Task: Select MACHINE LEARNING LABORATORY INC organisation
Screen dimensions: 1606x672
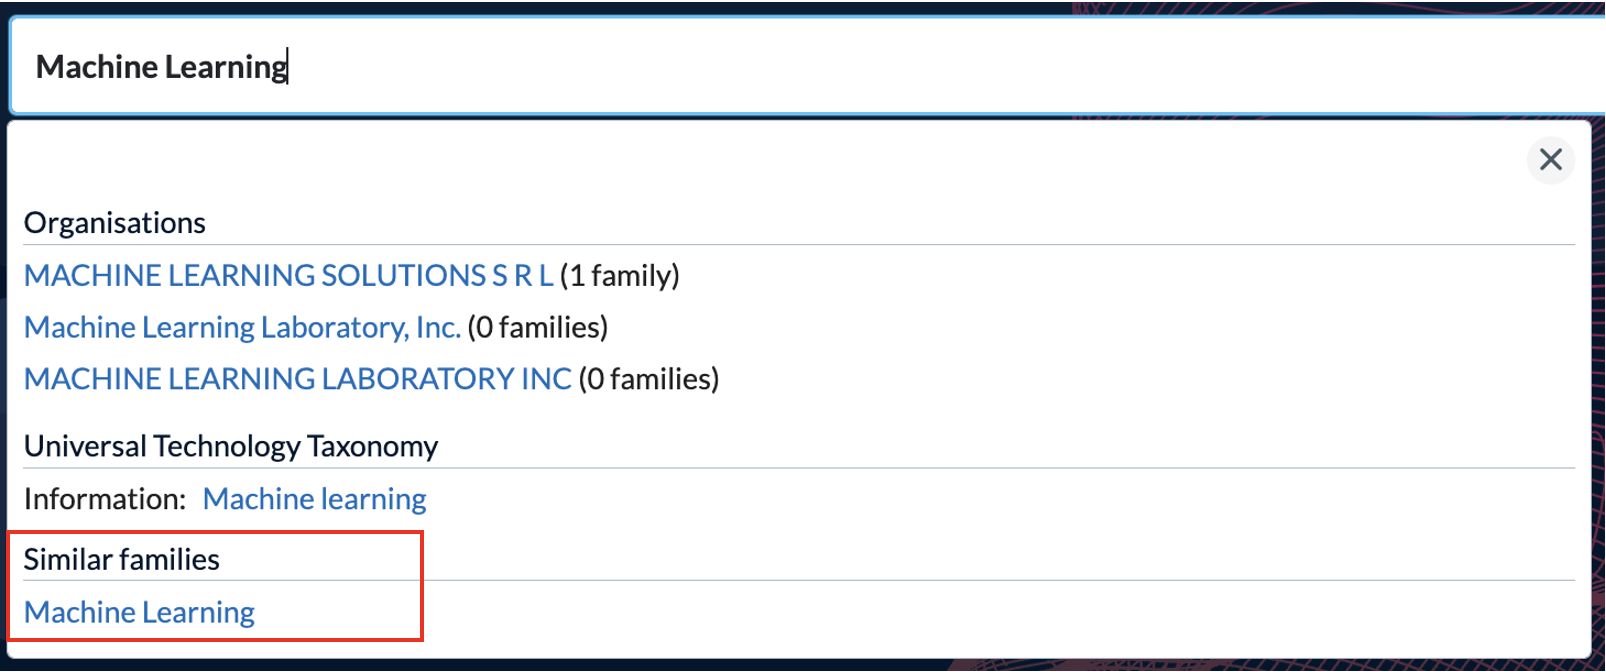Action: coord(298,379)
